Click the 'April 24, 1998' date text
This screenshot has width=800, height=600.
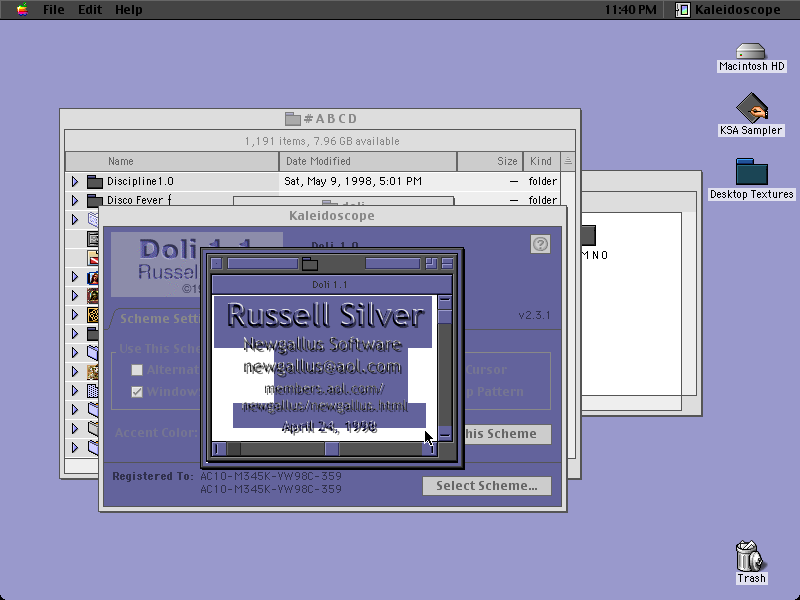[x=330, y=427]
